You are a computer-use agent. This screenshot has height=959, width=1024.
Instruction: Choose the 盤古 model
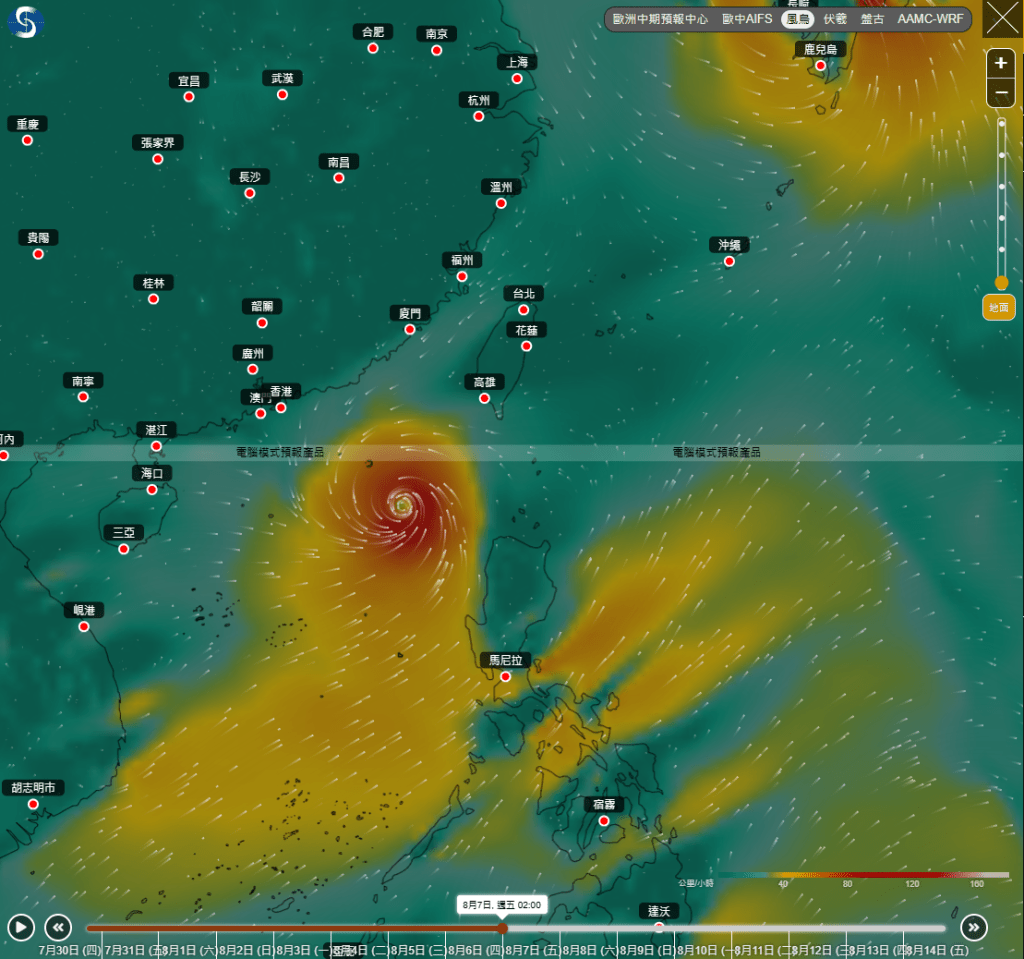click(x=872, y=19)
